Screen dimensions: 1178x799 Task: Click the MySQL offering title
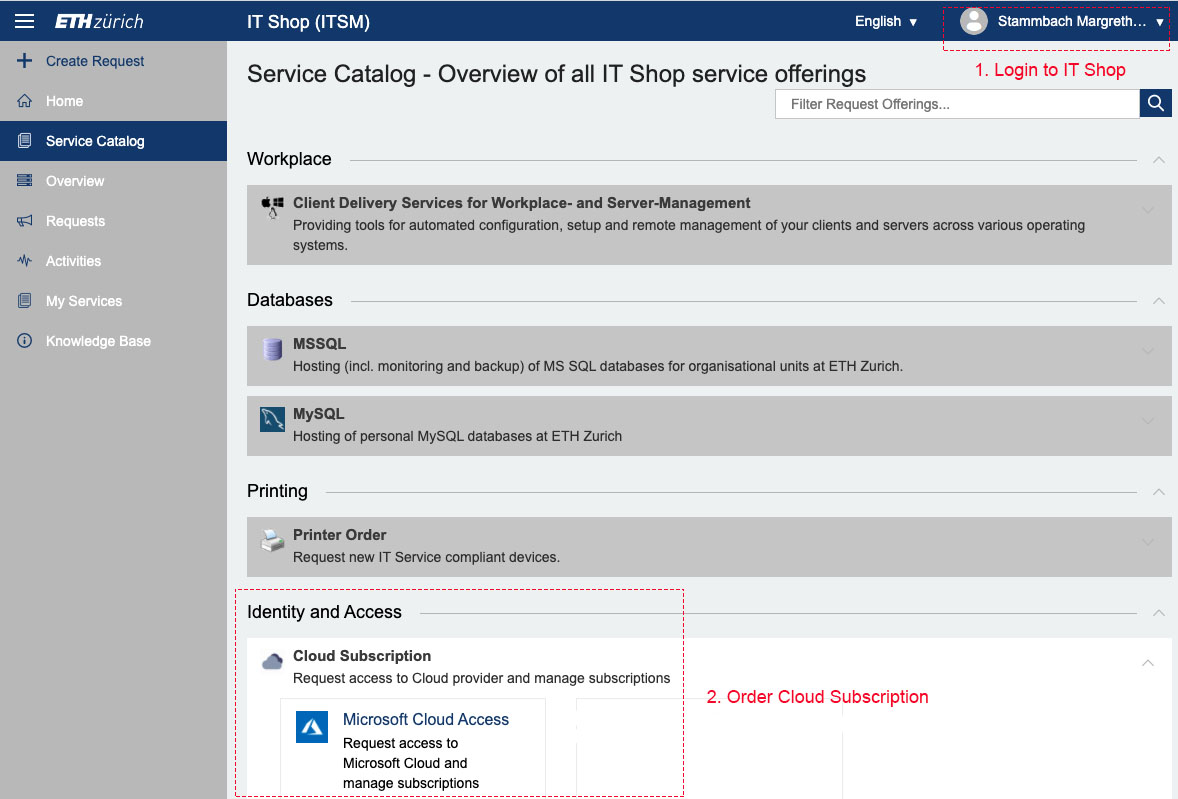[319, 414]
